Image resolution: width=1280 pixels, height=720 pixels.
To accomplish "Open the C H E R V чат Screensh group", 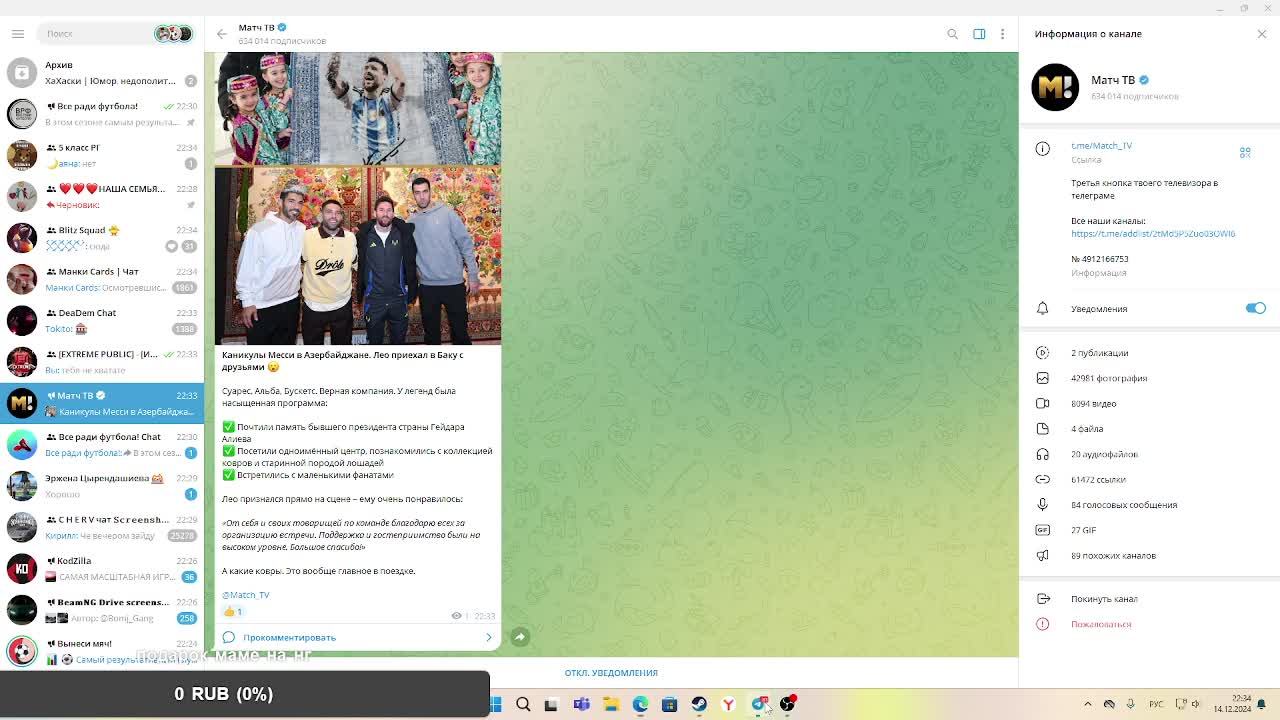I will point(102,527).
